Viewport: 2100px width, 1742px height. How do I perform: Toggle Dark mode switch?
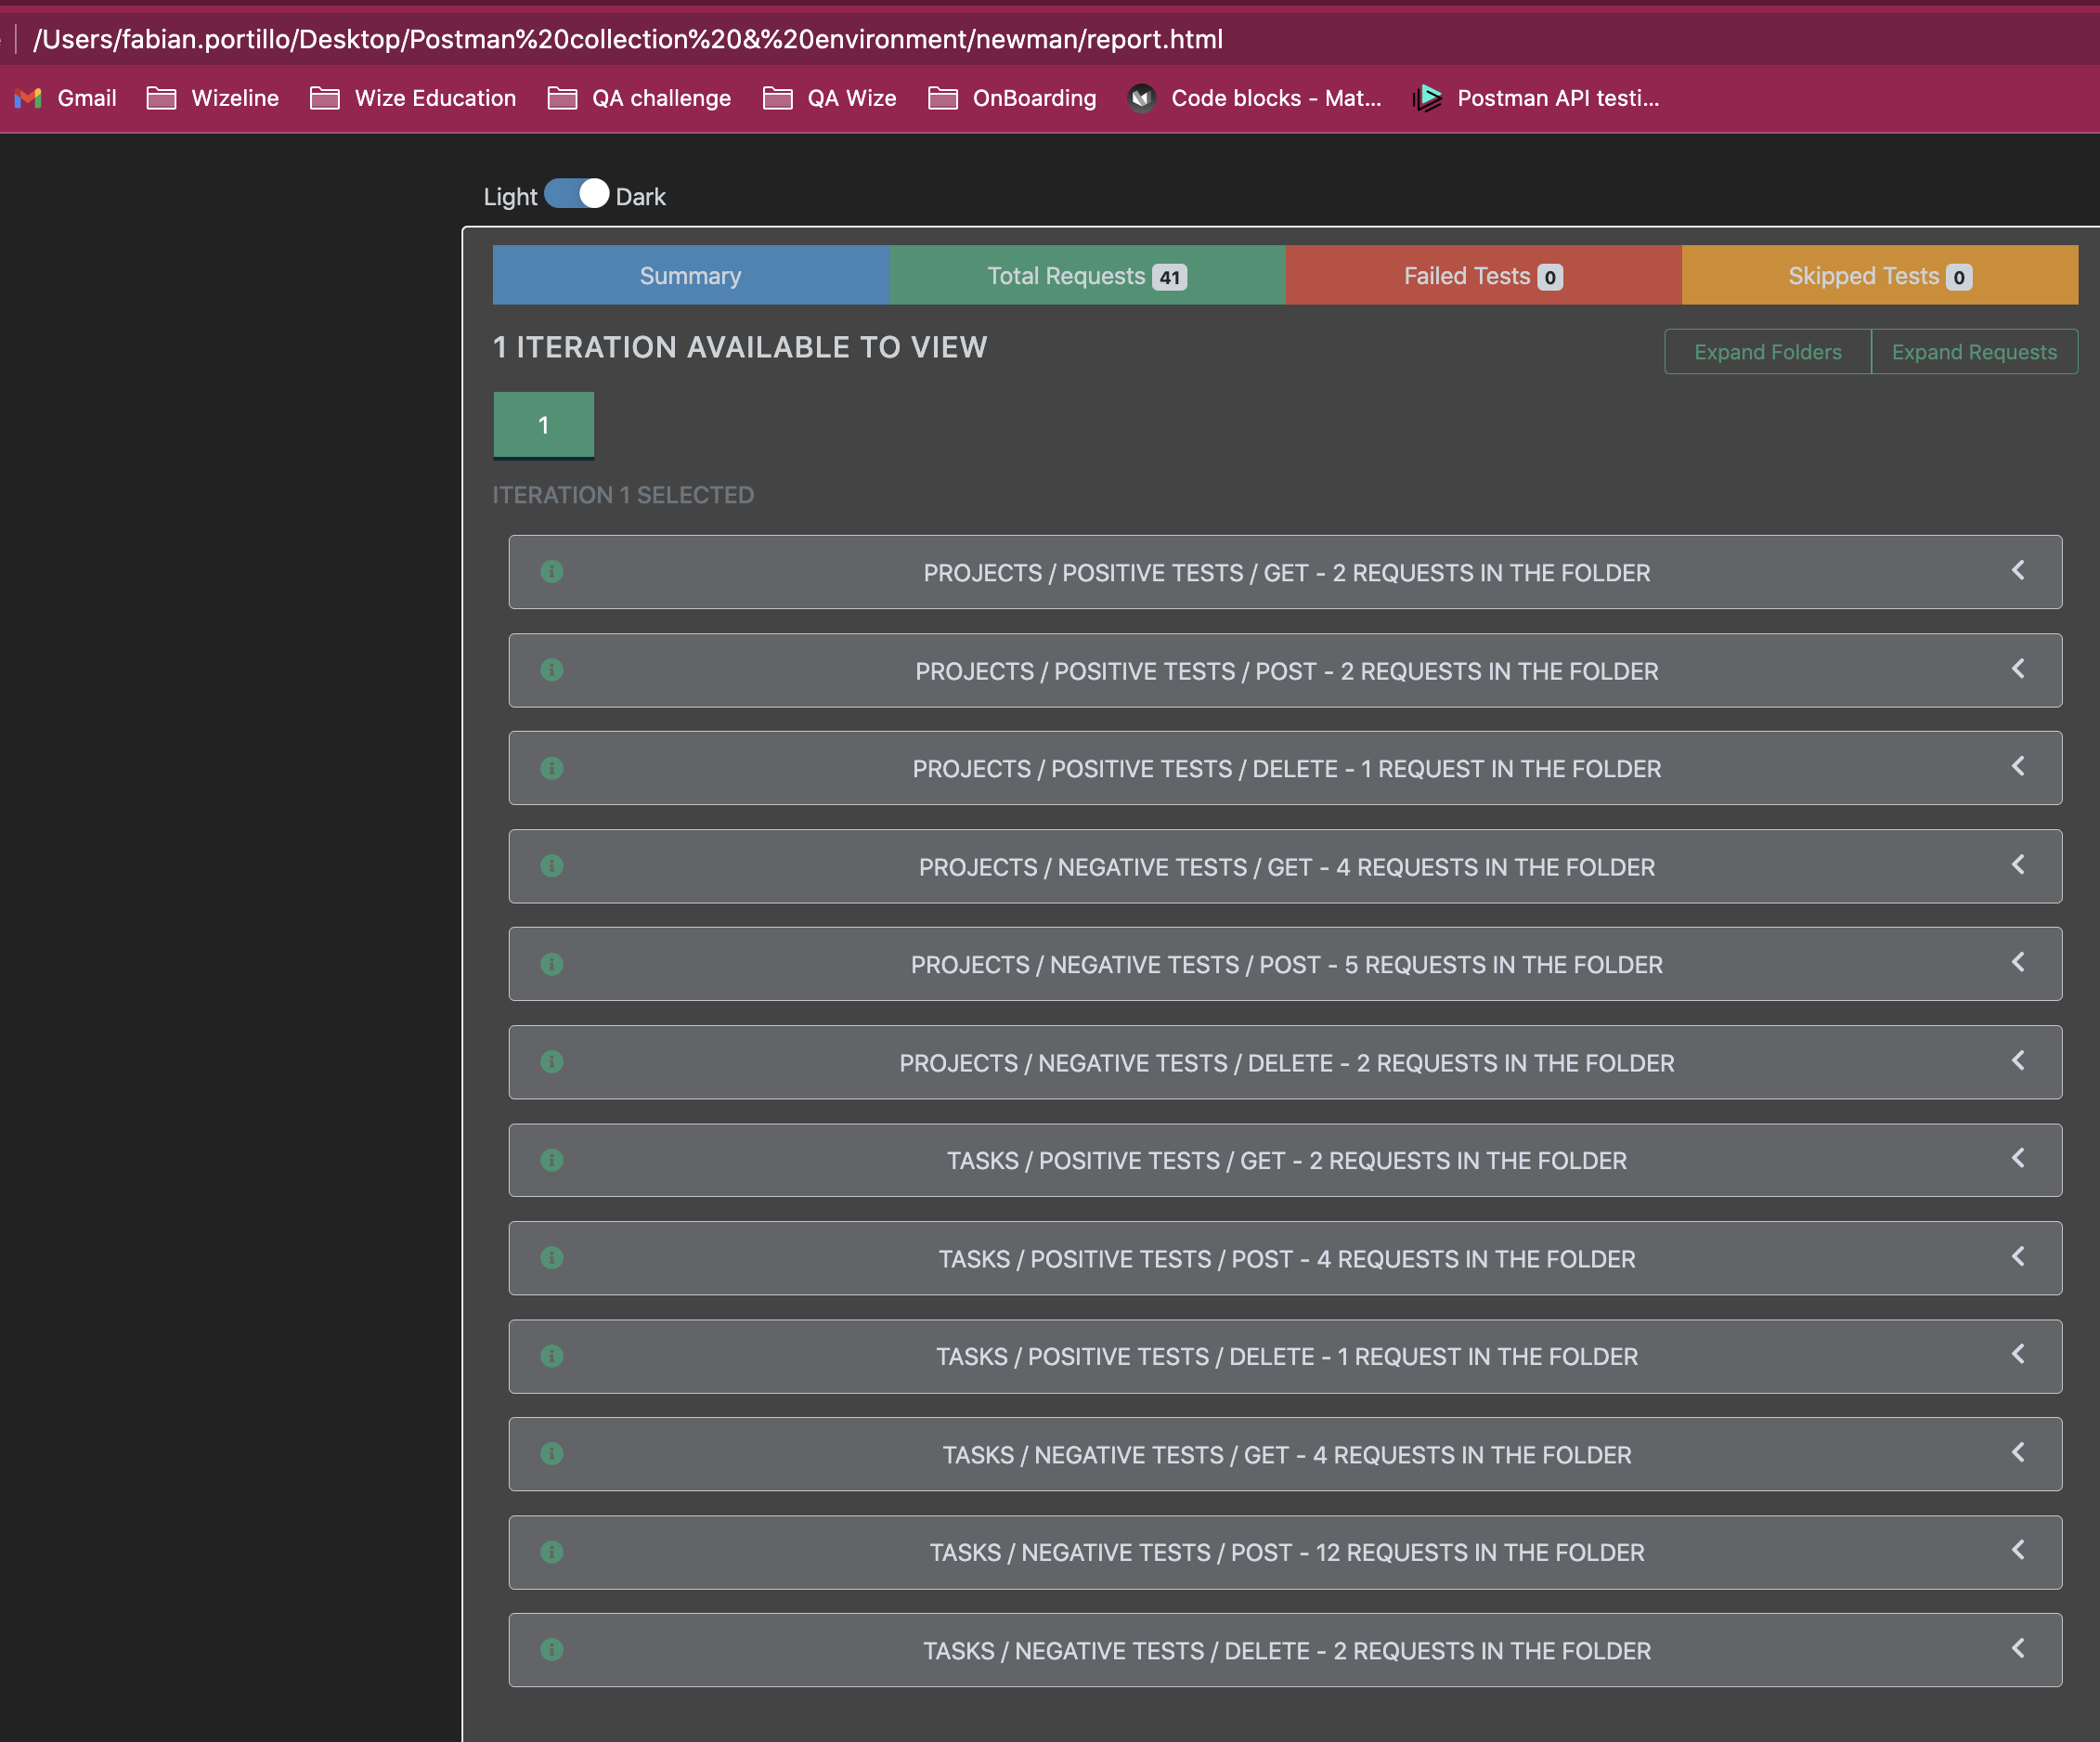[x=576, y=193]
